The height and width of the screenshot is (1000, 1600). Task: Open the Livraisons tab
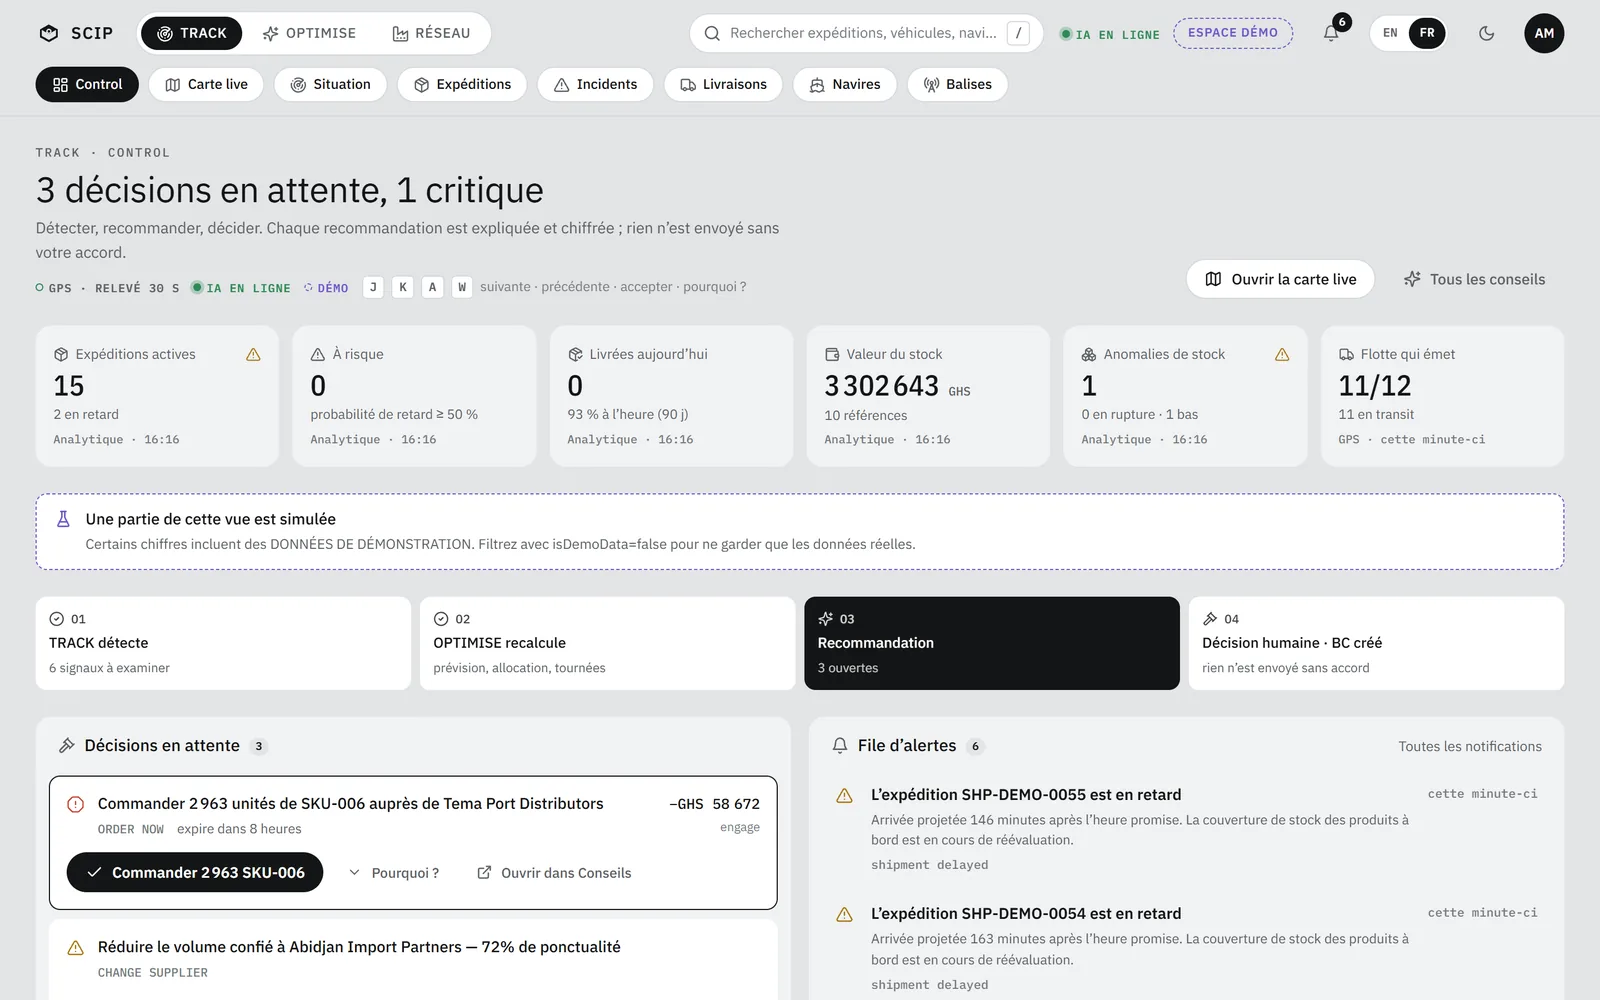click(x=723, y=84)
